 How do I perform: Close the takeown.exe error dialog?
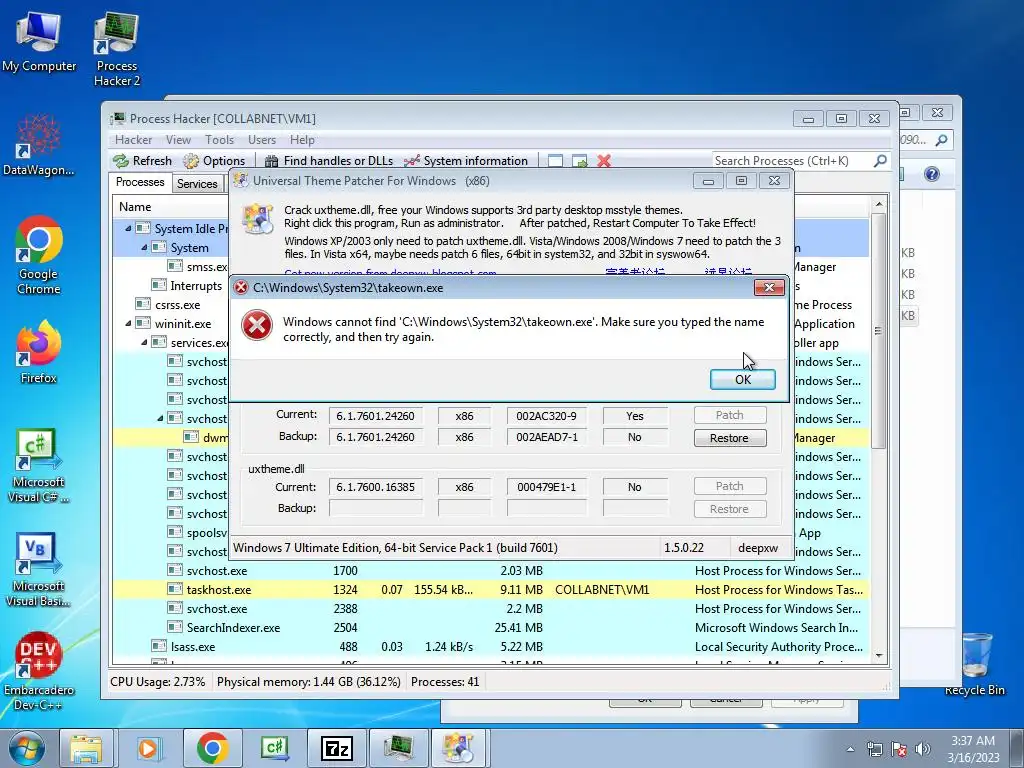[x=769, y=287]
